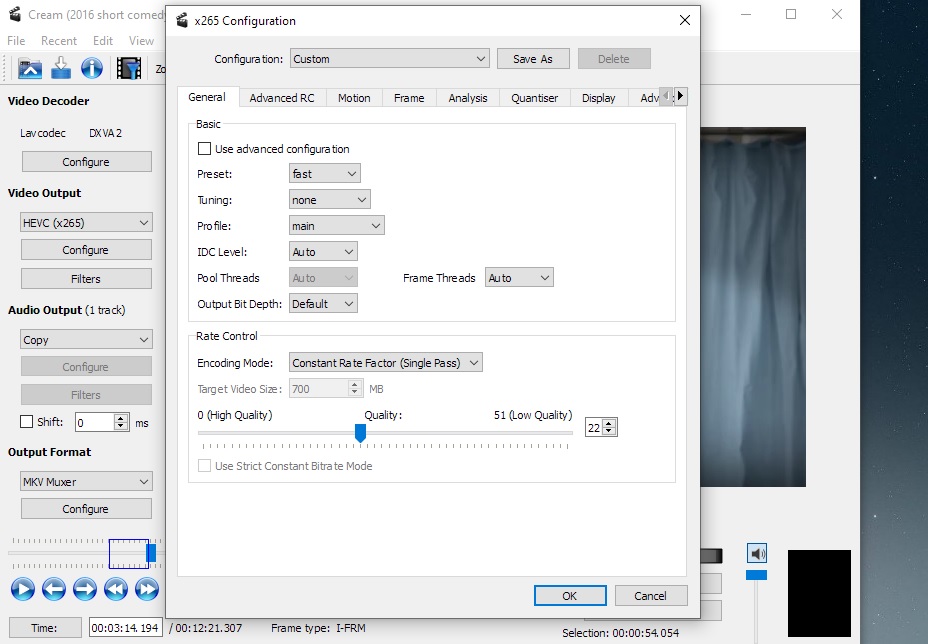Play the video with blue play button
The width and height of the screenshot is (928, 644).
pyautogui.click(x=23, y=590)
